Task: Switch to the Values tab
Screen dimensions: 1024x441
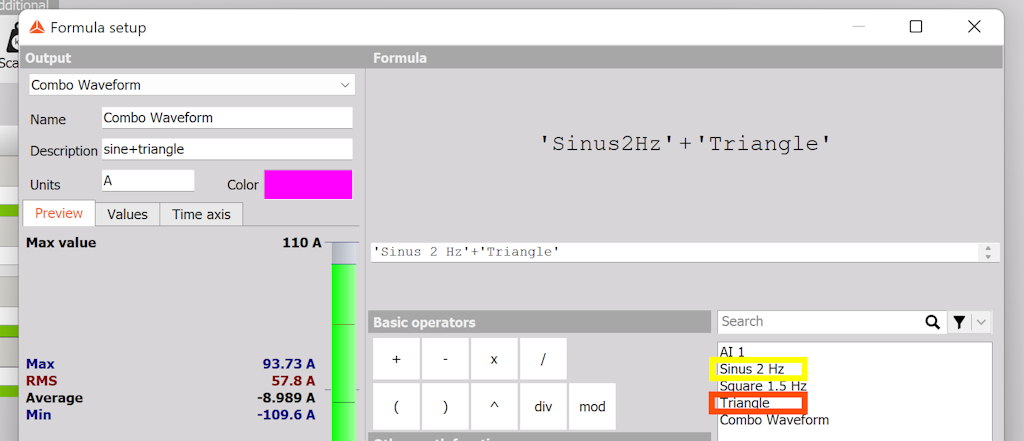Action: pyautogui.click(x=127, y=214)
